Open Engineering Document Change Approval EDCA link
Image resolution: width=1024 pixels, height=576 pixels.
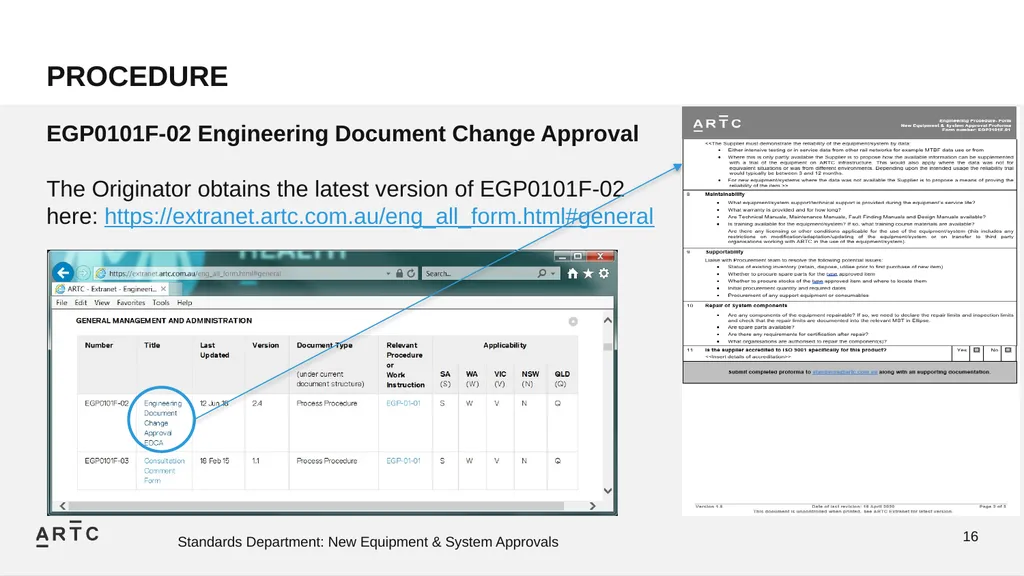tap(162, 423)
